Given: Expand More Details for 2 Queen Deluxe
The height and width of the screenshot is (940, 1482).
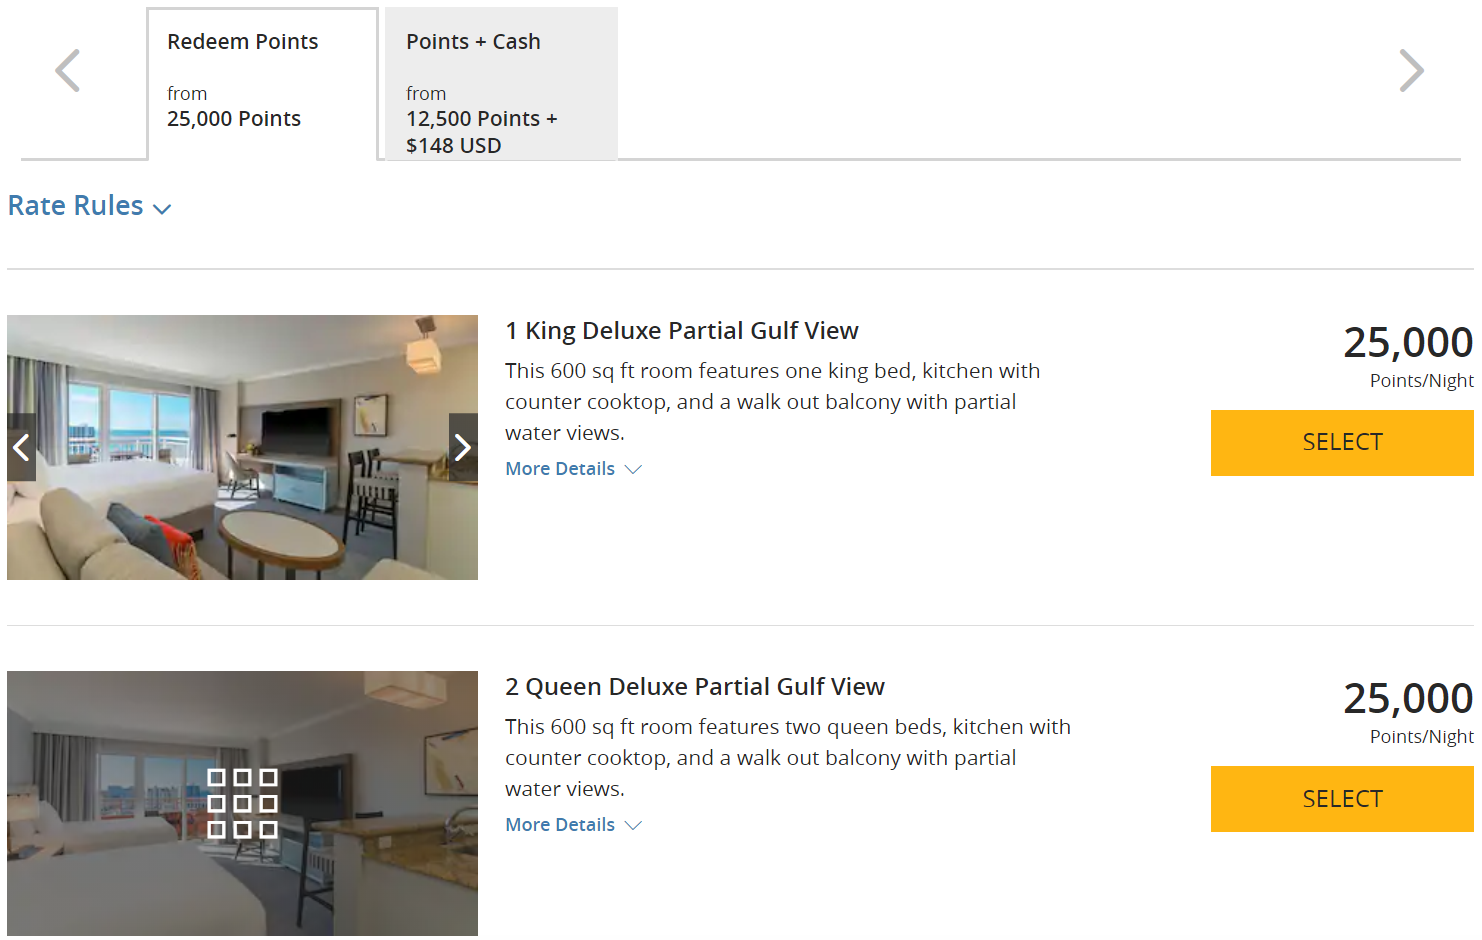Looking at the screenshot, I should pyautogui.click(x=560, y=825).
